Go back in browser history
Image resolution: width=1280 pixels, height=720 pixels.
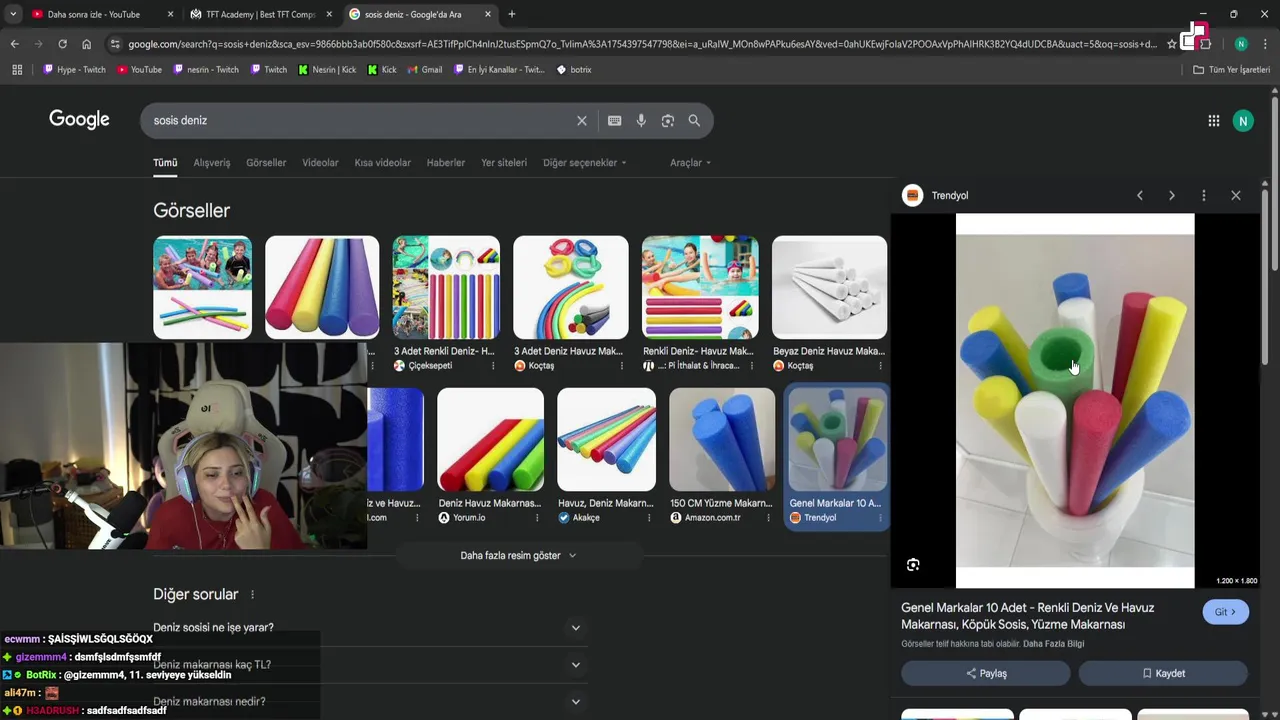pyautogui.click(x=14, y=44)
